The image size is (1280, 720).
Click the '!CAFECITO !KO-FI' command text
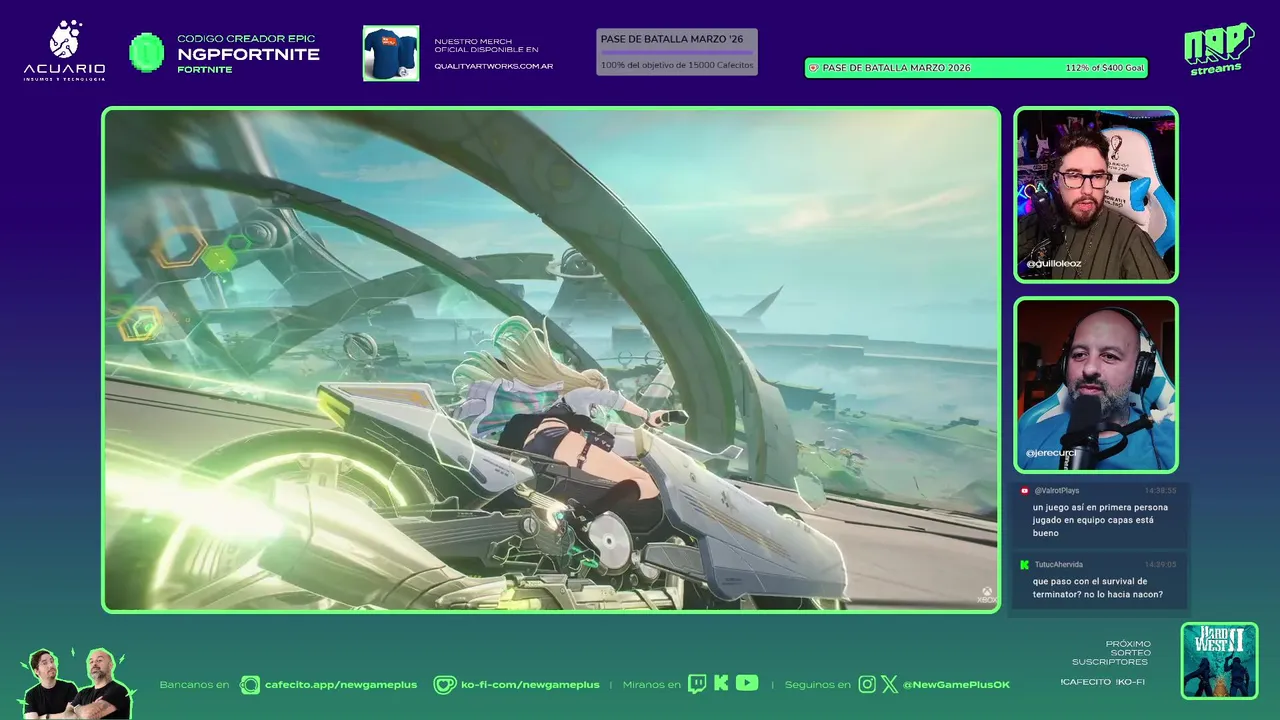tap(1103, 682)
